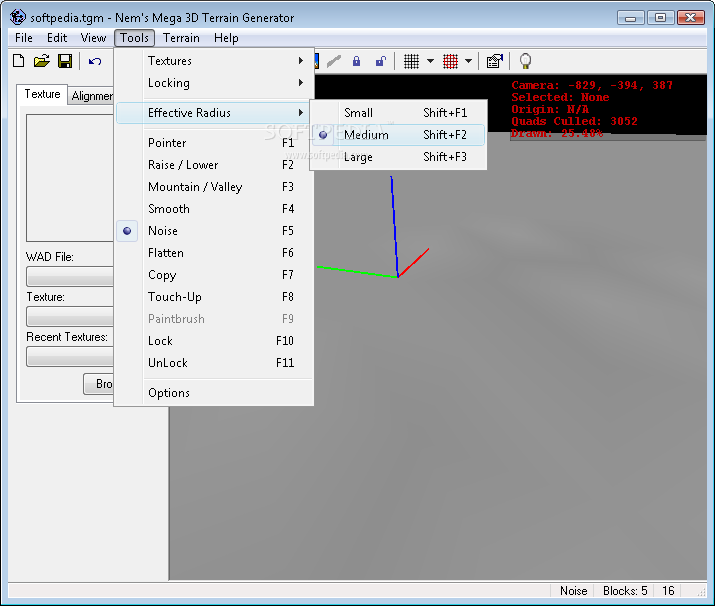The height and width of the screenshot is (606, 715).
Task: Choose the Noise tool entry
Action: coord(214,231)
